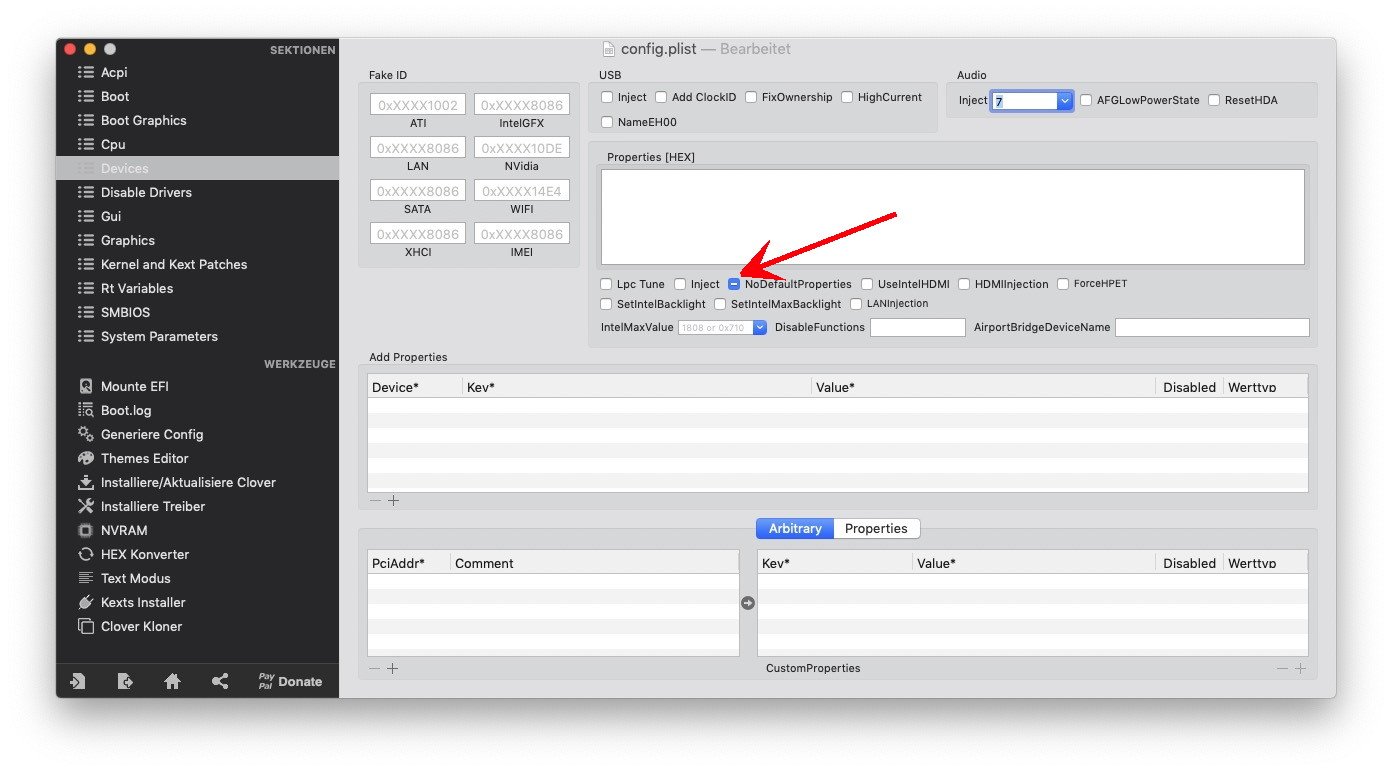
Task: Enable ResetHDA checkbox
Action: pos(1214,100)
